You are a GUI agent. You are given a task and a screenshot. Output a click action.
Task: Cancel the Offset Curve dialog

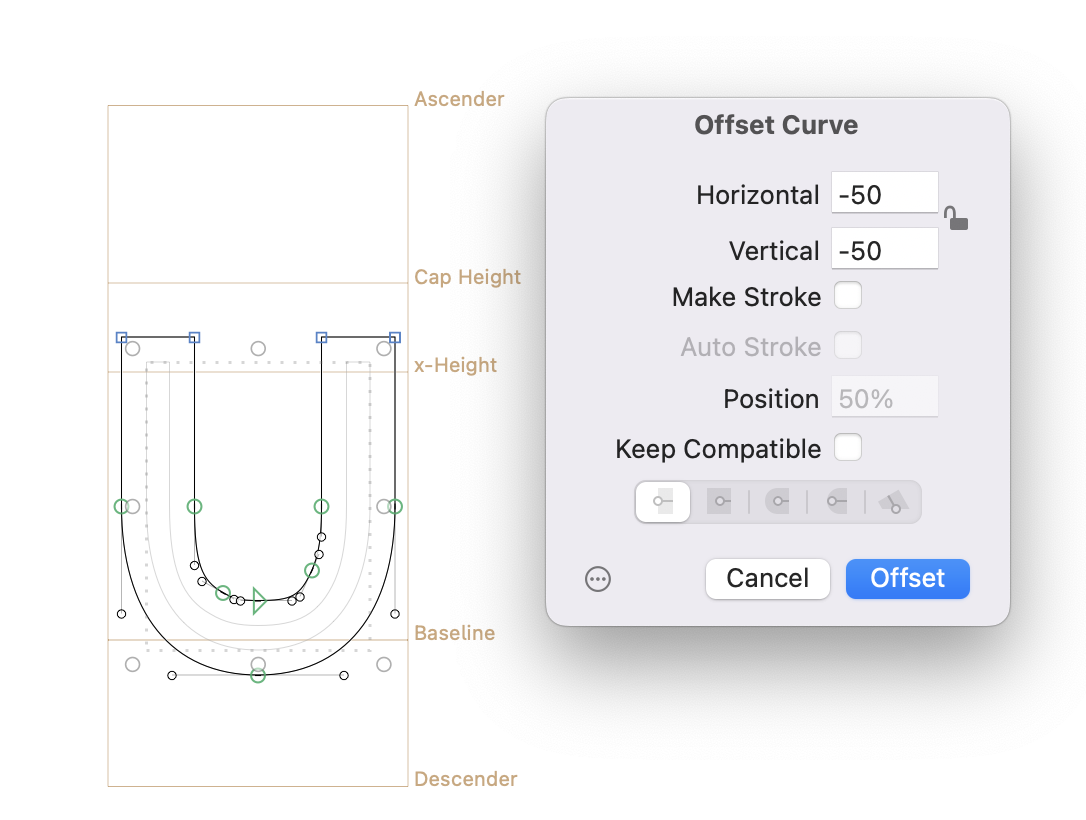click(x=767, y=579)
